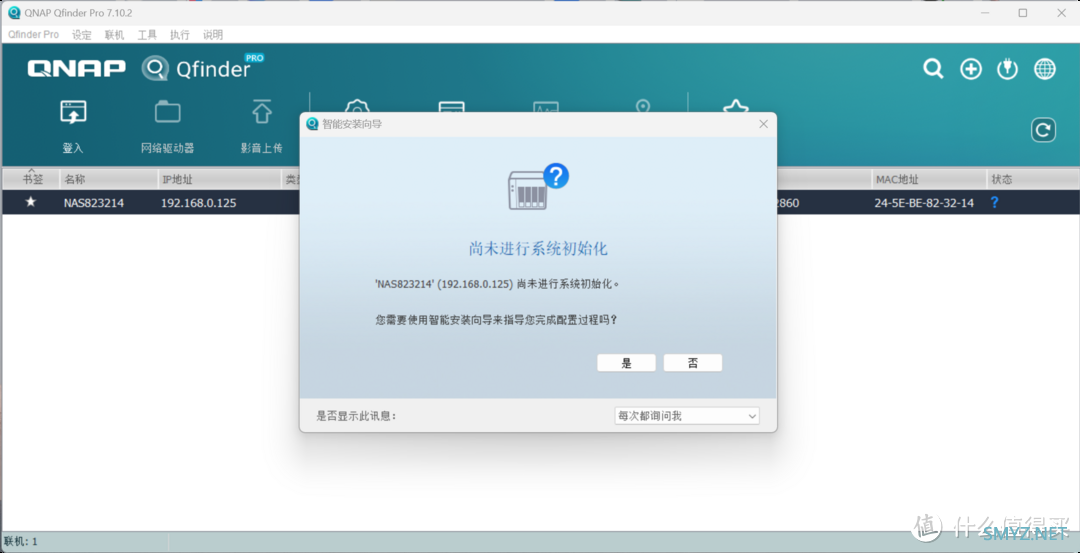Sort by the 书签 column header
This screenshot has width=1080, height=553.
coord(31,179)
